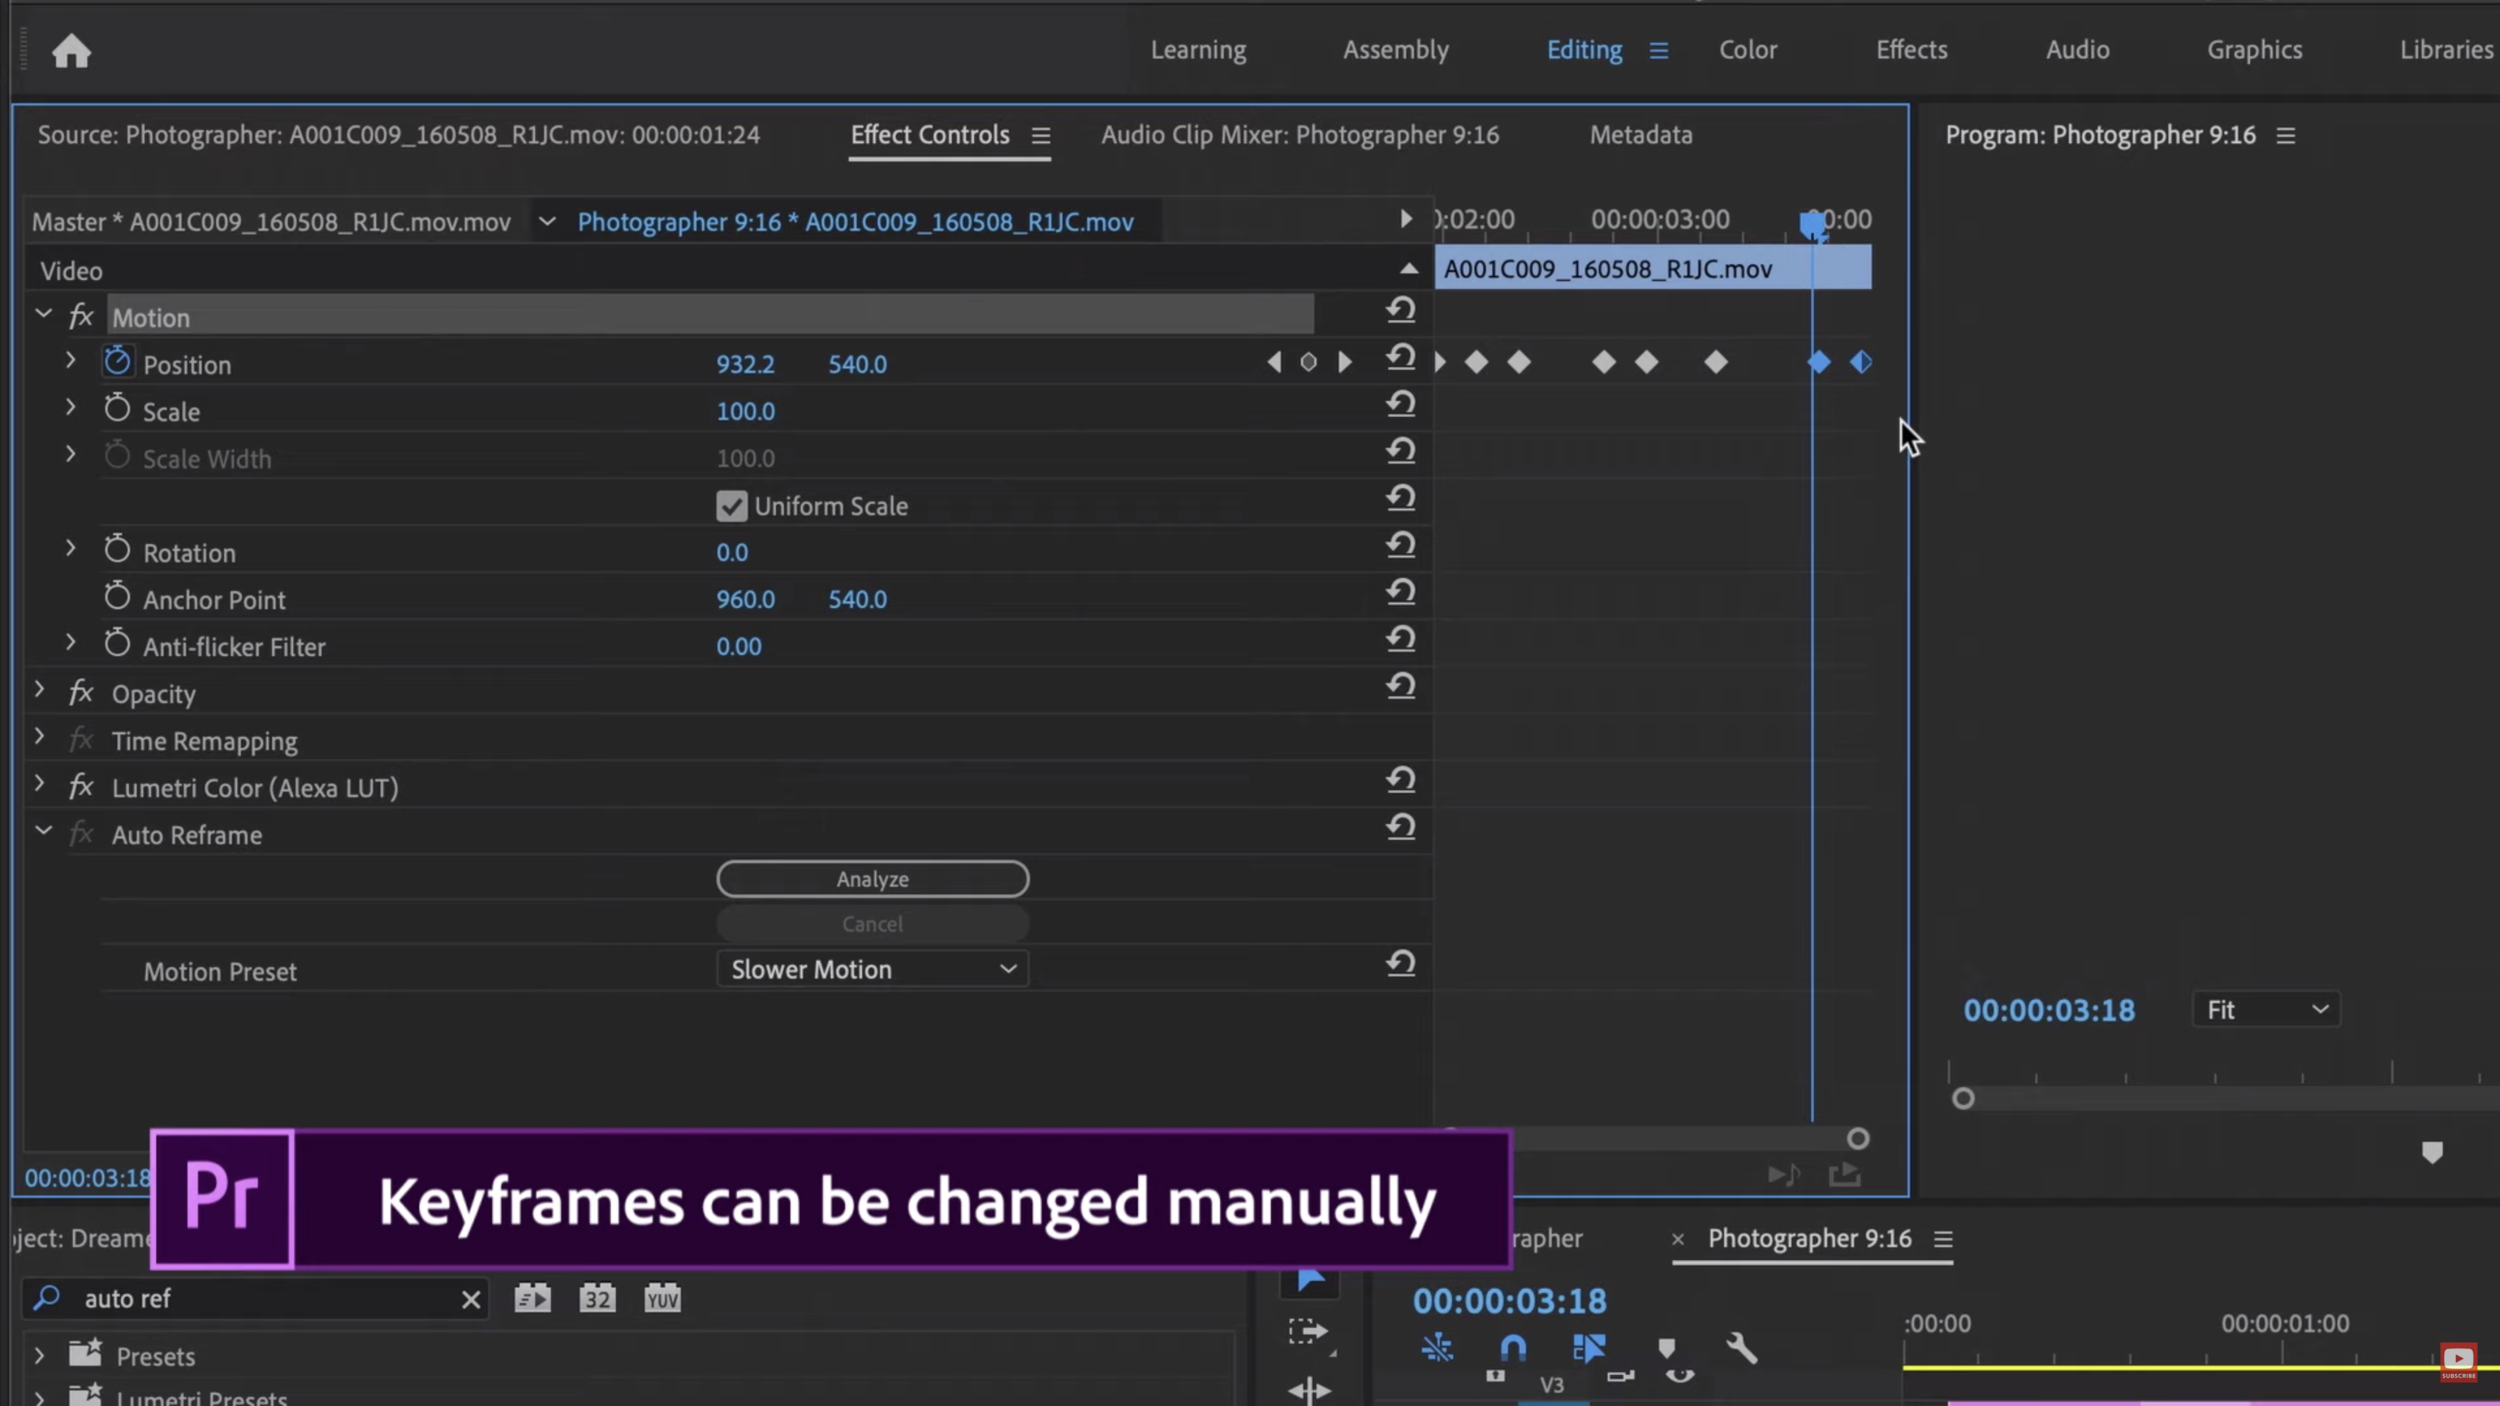Switch to the Effect Controls tab
The width and height of the screenshot is (2500, 1406).
pos(929,134)
